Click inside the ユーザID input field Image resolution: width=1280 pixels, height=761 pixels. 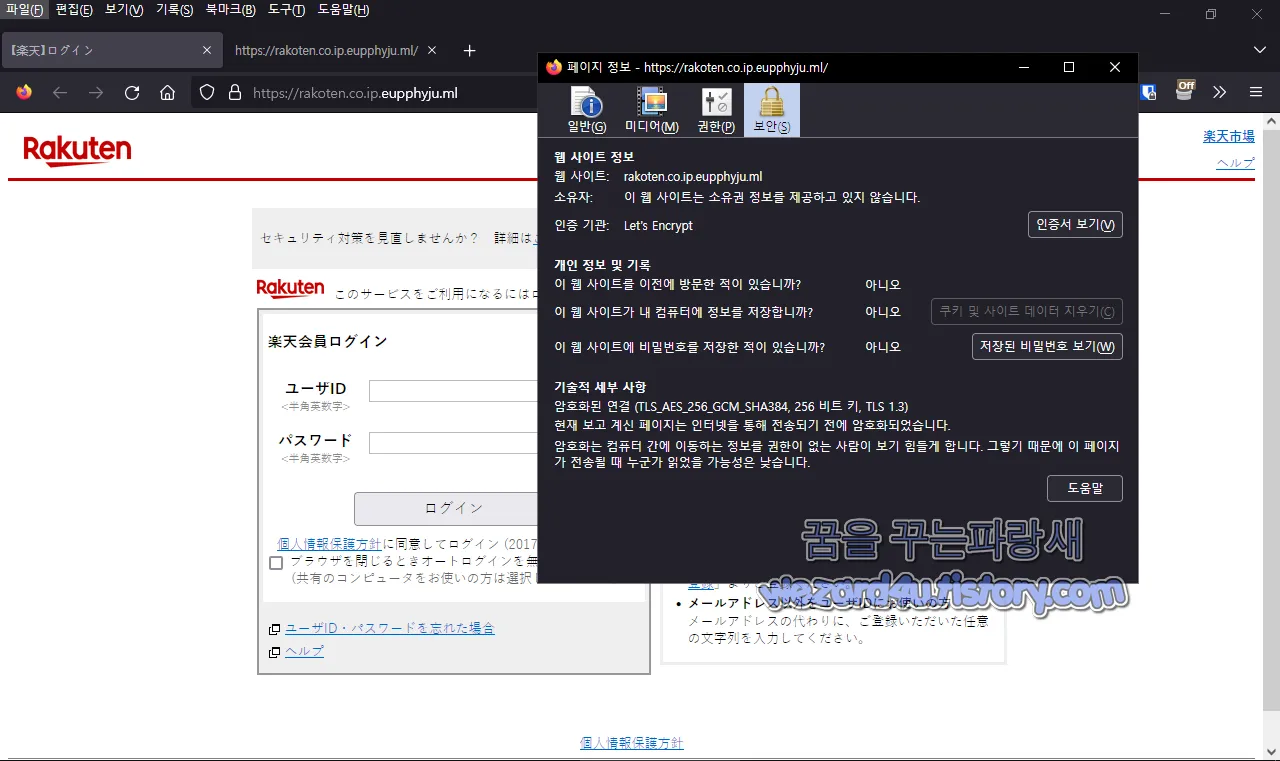[x=455, y=390]
